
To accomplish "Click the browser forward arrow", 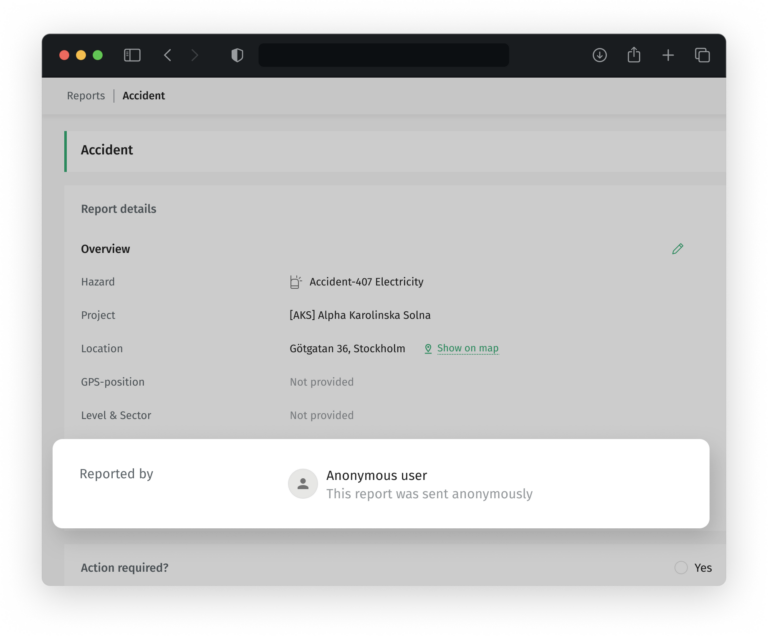I will pos(195,56).
